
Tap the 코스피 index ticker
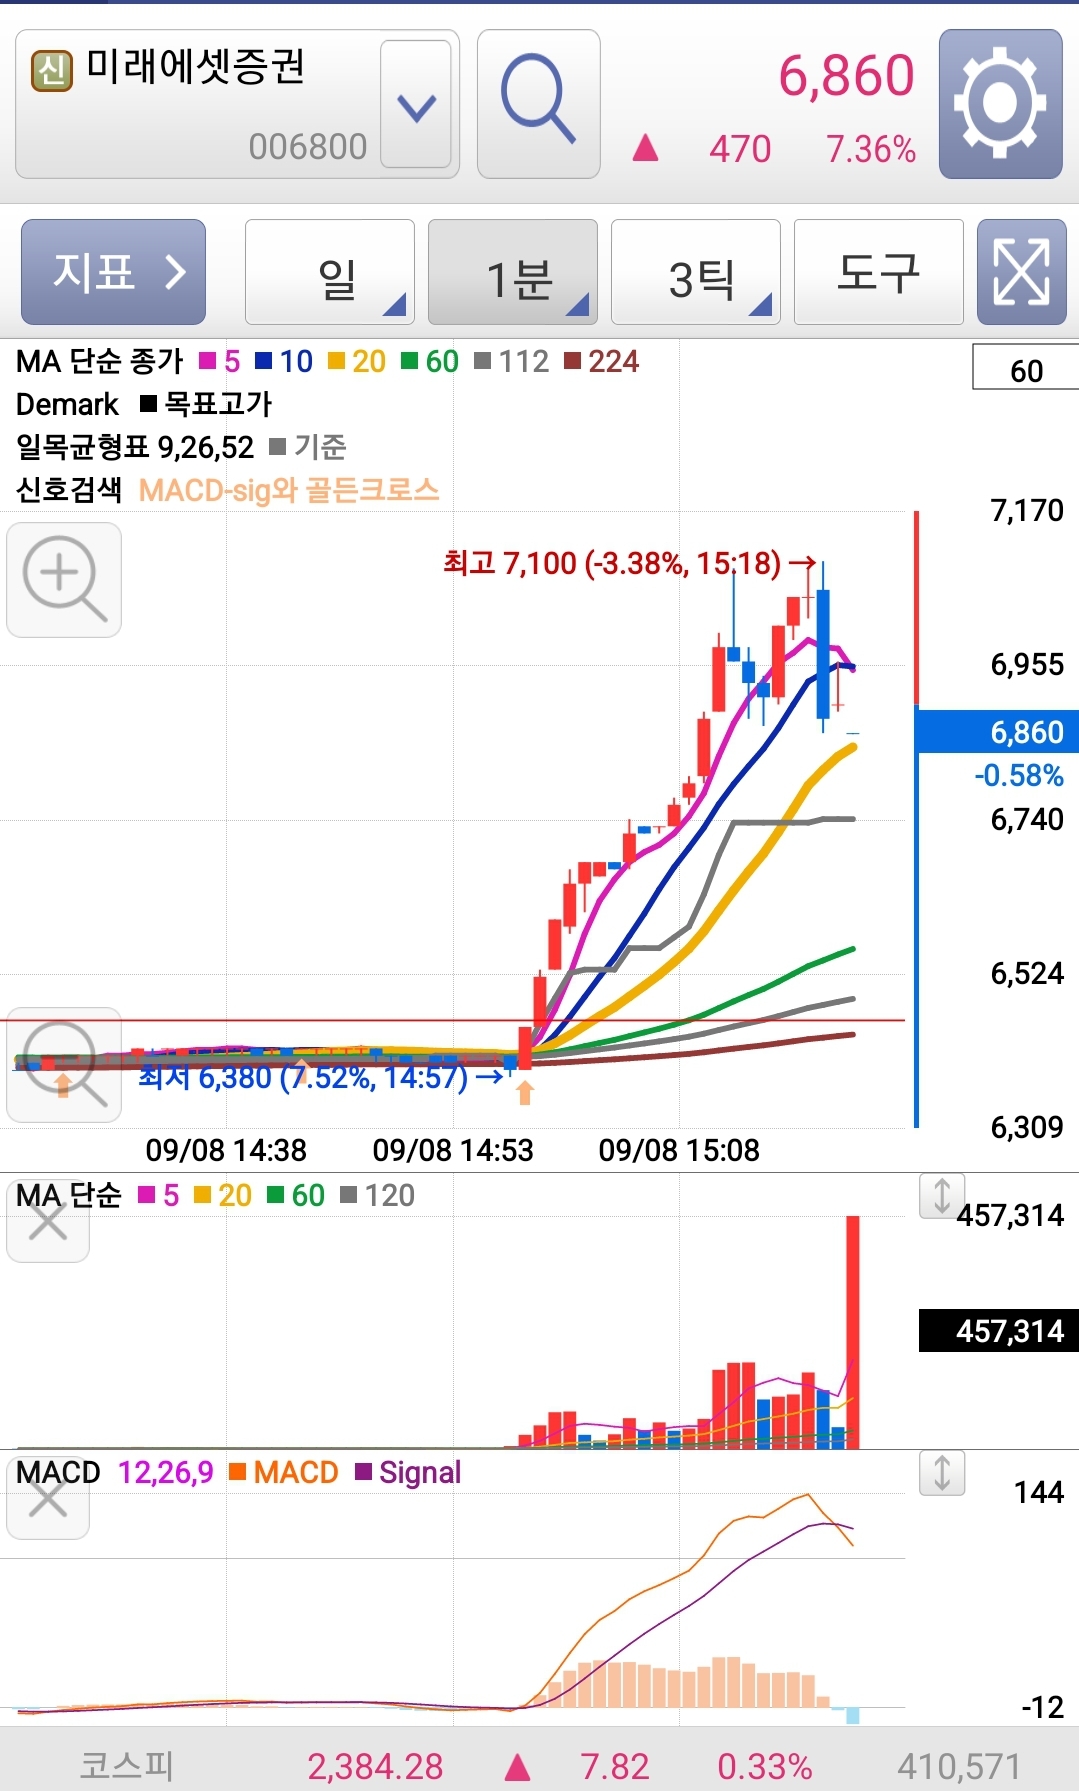tap(127, 1765)
